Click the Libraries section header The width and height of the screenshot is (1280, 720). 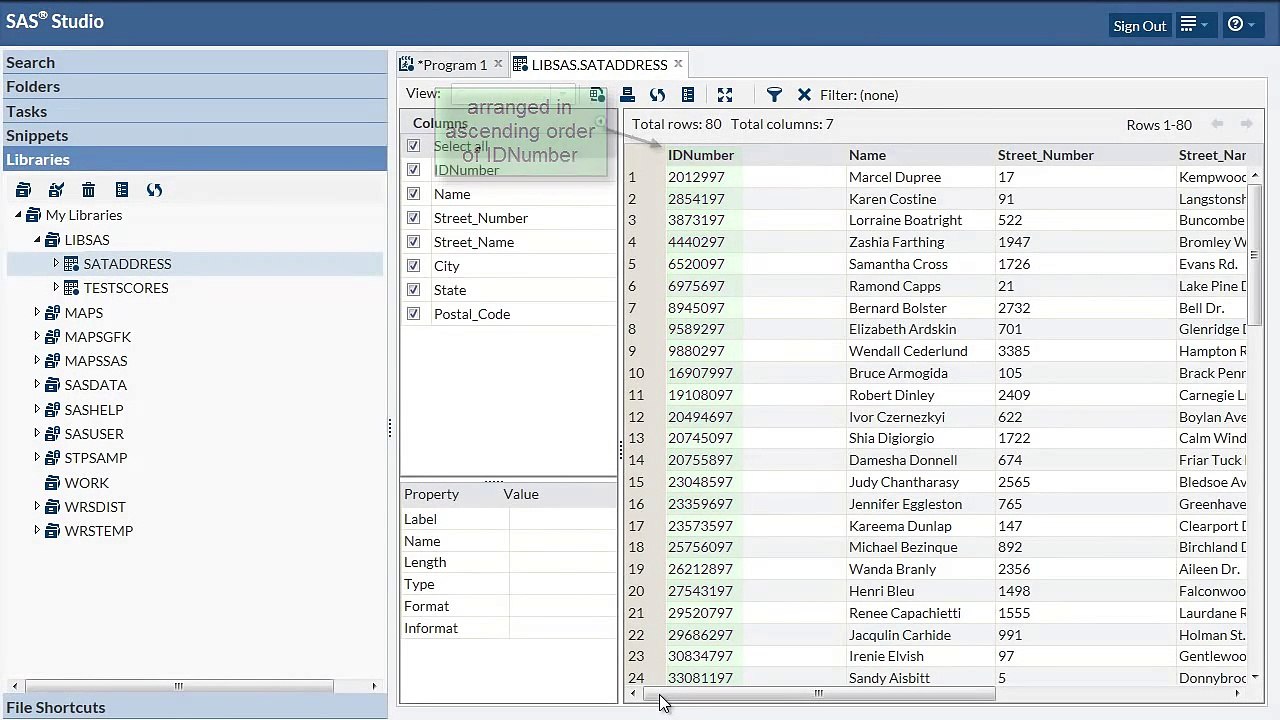pyautogui.click(x=193, y=159)
